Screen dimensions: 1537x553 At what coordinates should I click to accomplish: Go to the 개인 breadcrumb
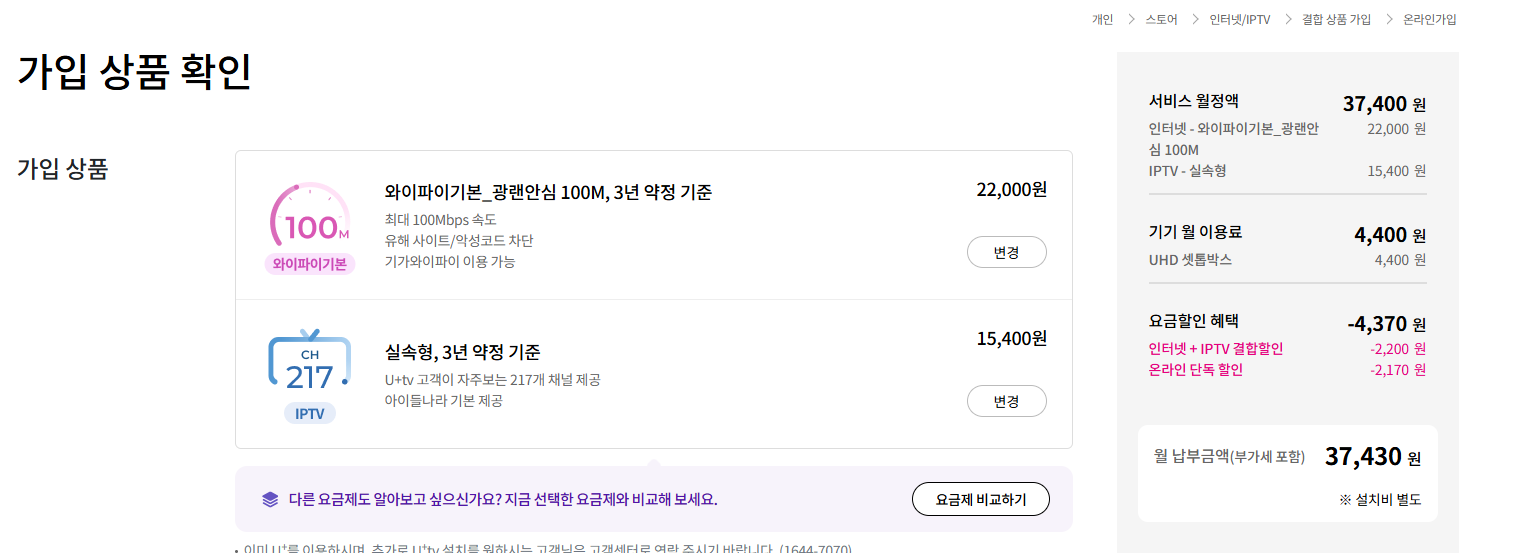click(x=1102, y=19)
